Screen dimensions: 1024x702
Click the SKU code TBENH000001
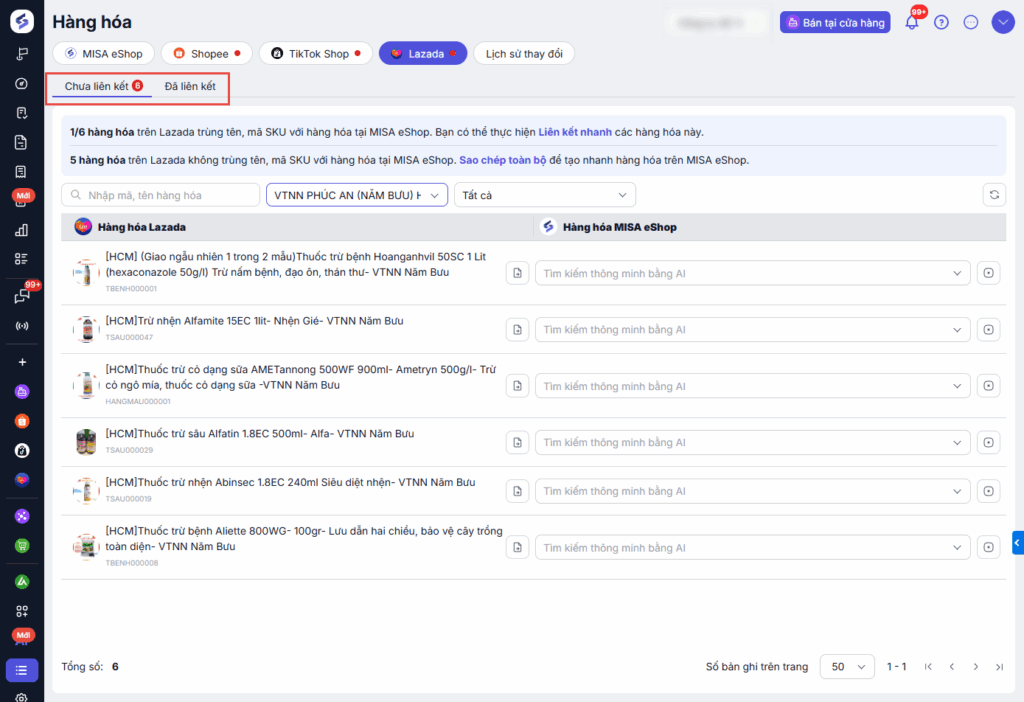coord(131,289)
